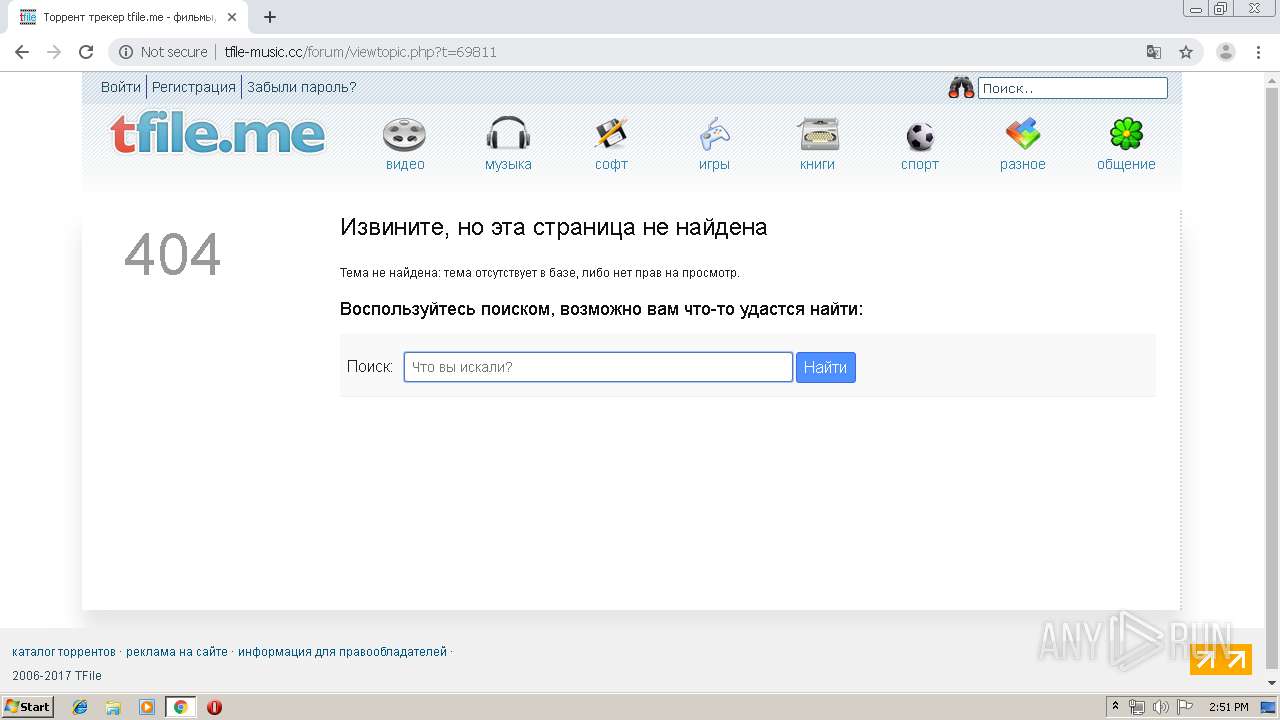Click the игры text link

click(714, 165)
